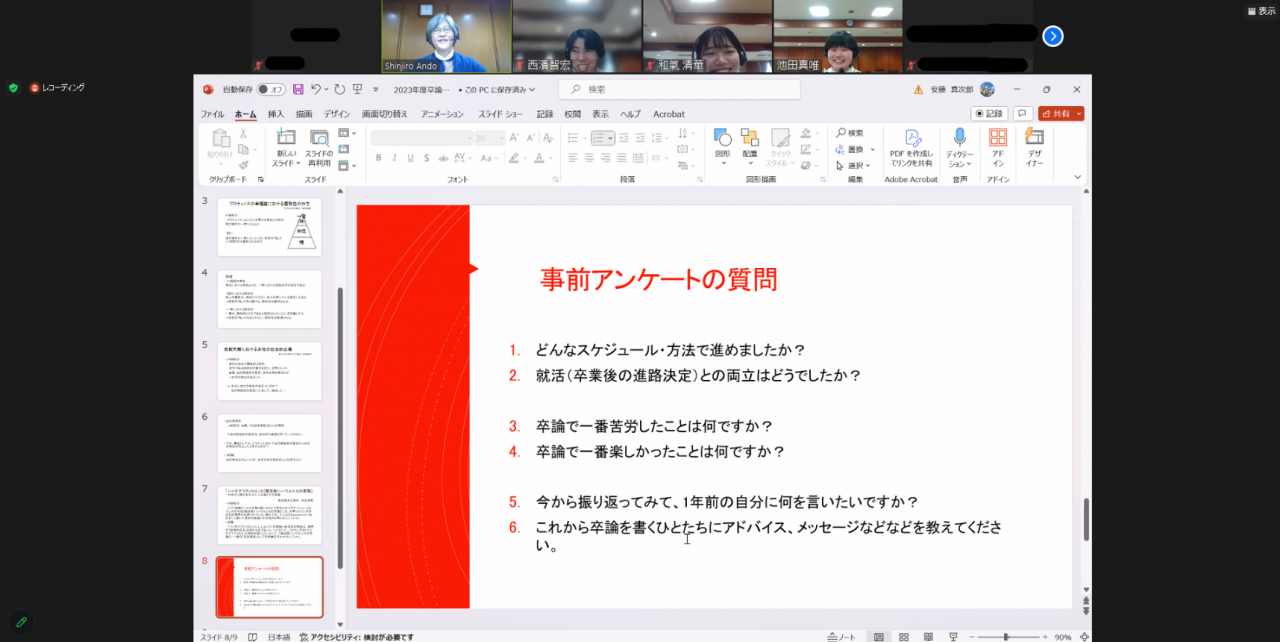Screen dimensions: 1280x642
Task: Click the Save icon in title bar
Action: [298, 89]
